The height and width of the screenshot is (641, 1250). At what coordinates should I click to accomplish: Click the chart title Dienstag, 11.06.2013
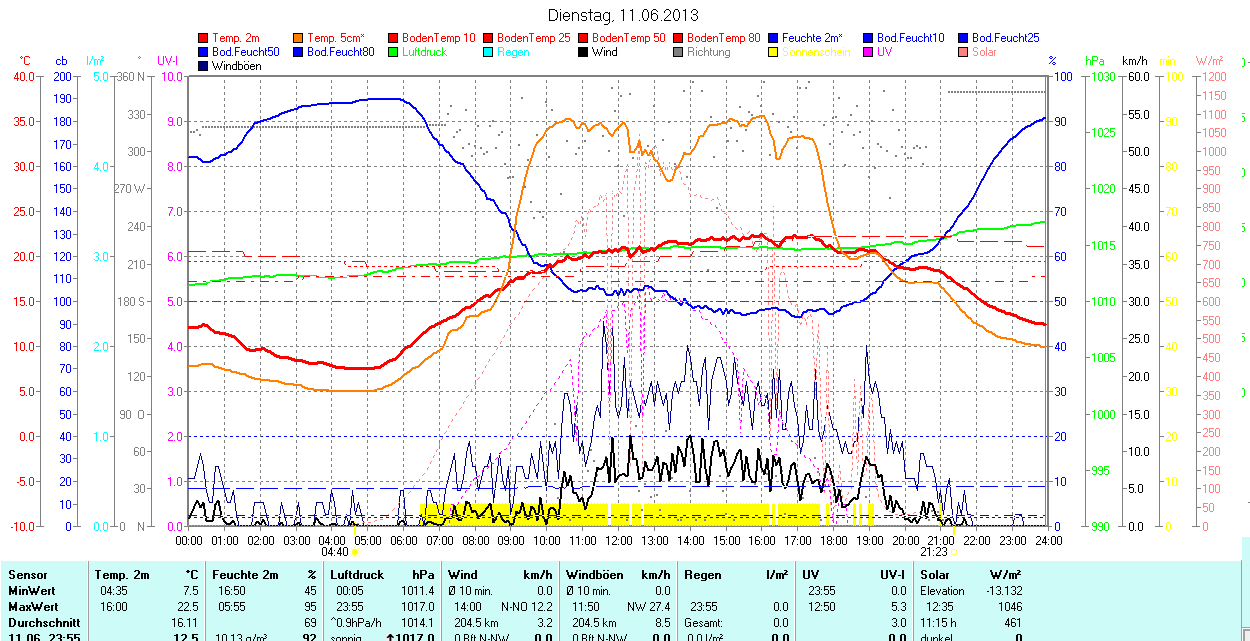tap(624, 15)
